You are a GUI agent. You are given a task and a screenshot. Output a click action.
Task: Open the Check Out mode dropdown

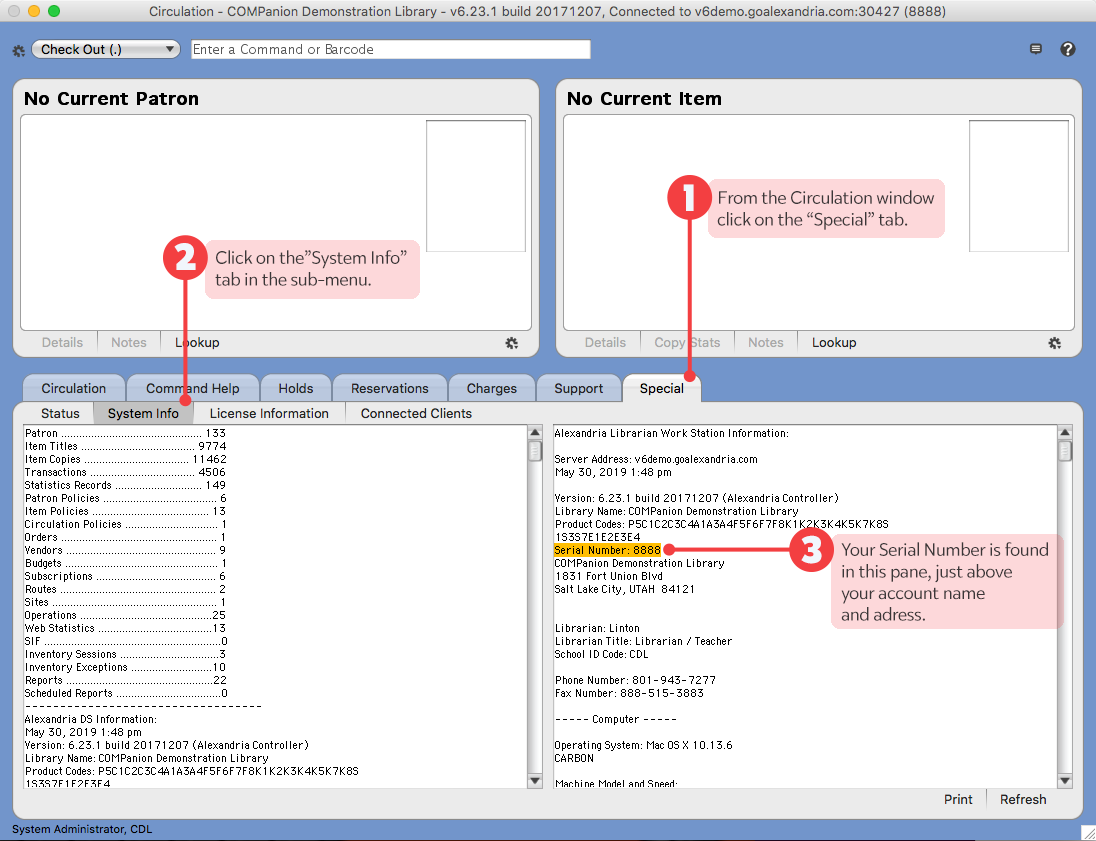106,49
